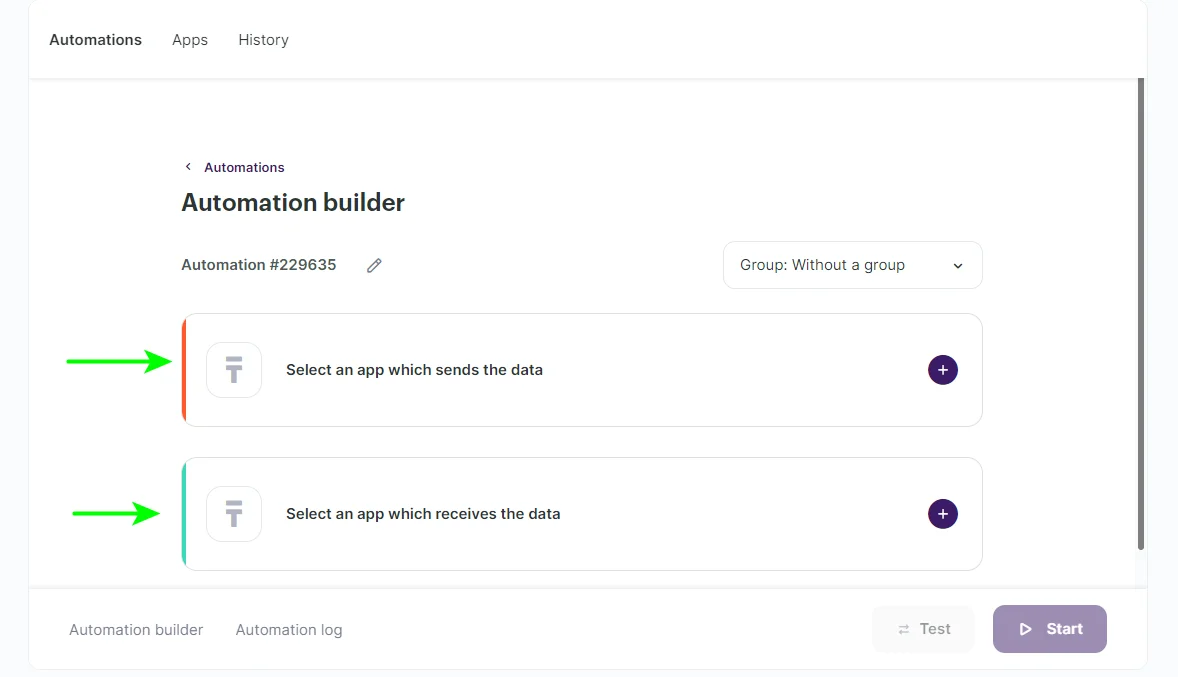The height and width of the screenshot is (677, 1178).
Task: Click the receiver app placeholder icon
Action: click(x=233, y=514)
